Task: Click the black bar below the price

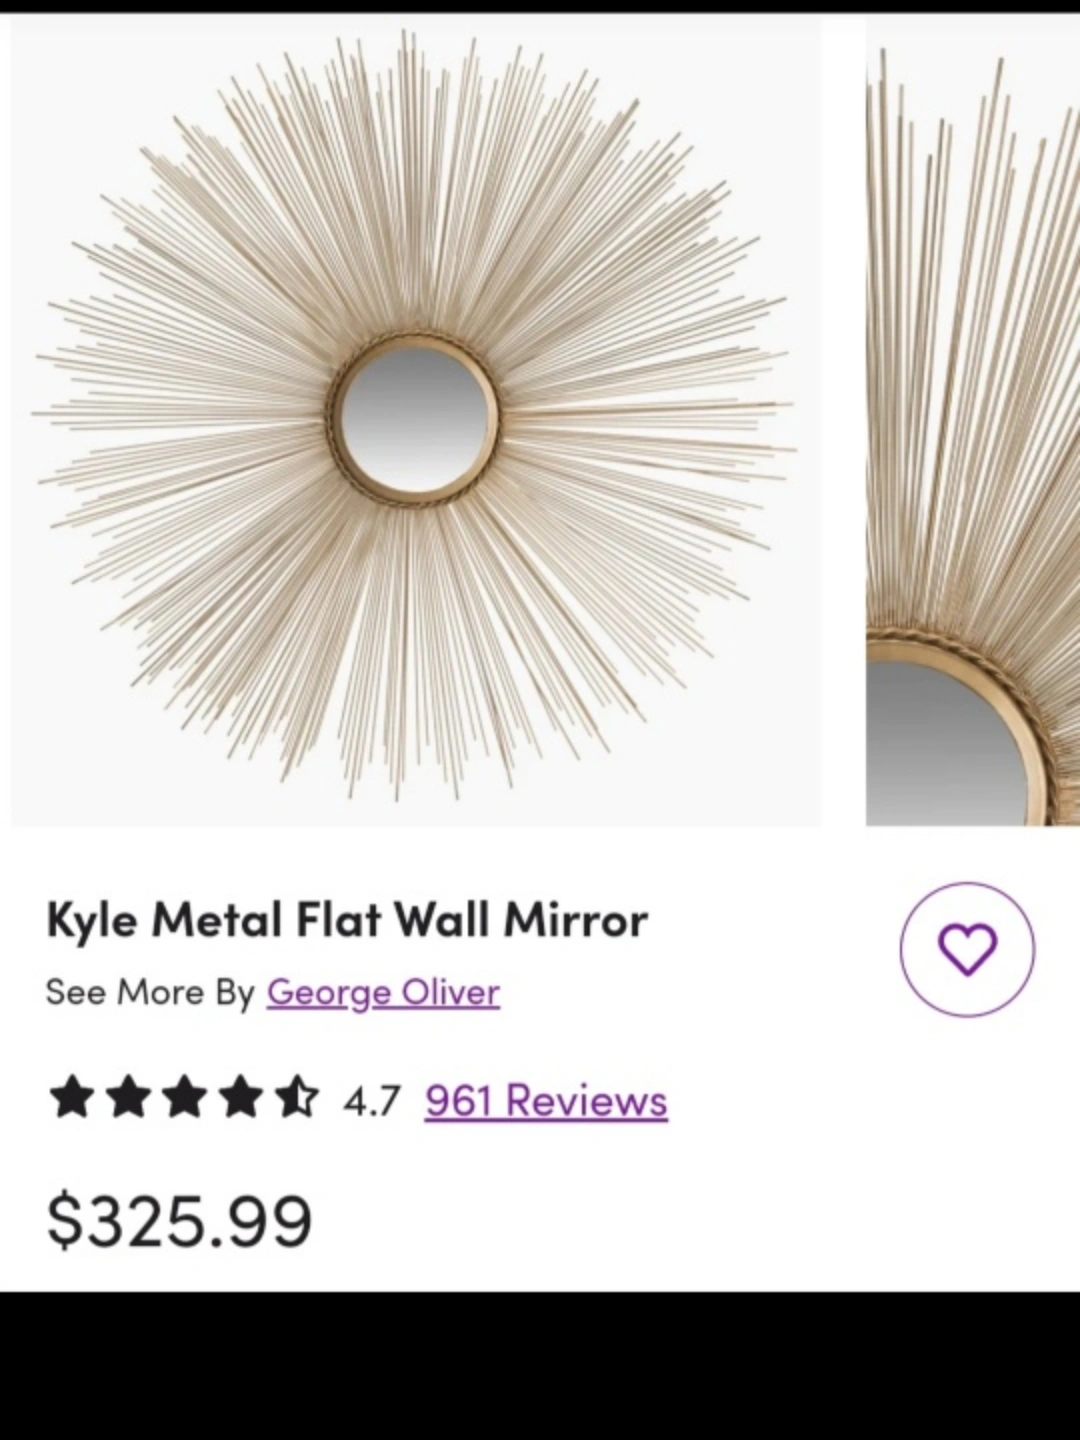Action: (x=540, y=1366)
